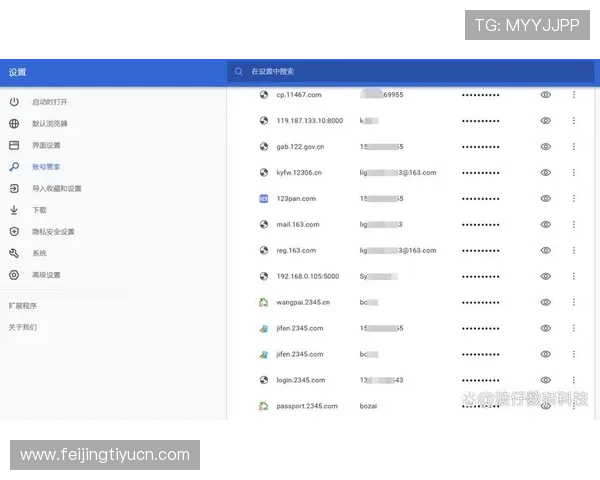Toggle password visibility for gab.122.gov.cn
The width and height of the screenshot is (600, 480).
[546, 147]
